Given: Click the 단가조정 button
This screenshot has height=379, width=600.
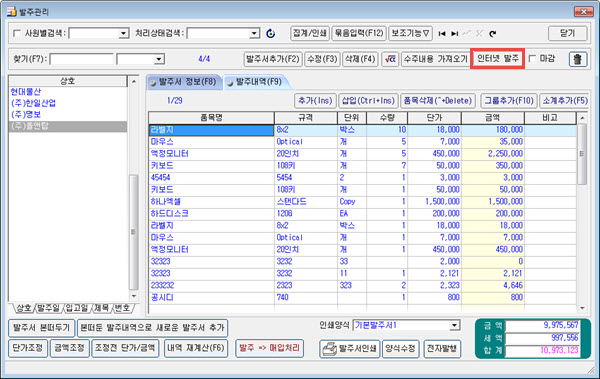Looking at the screenshot, I should coord(28,348).
